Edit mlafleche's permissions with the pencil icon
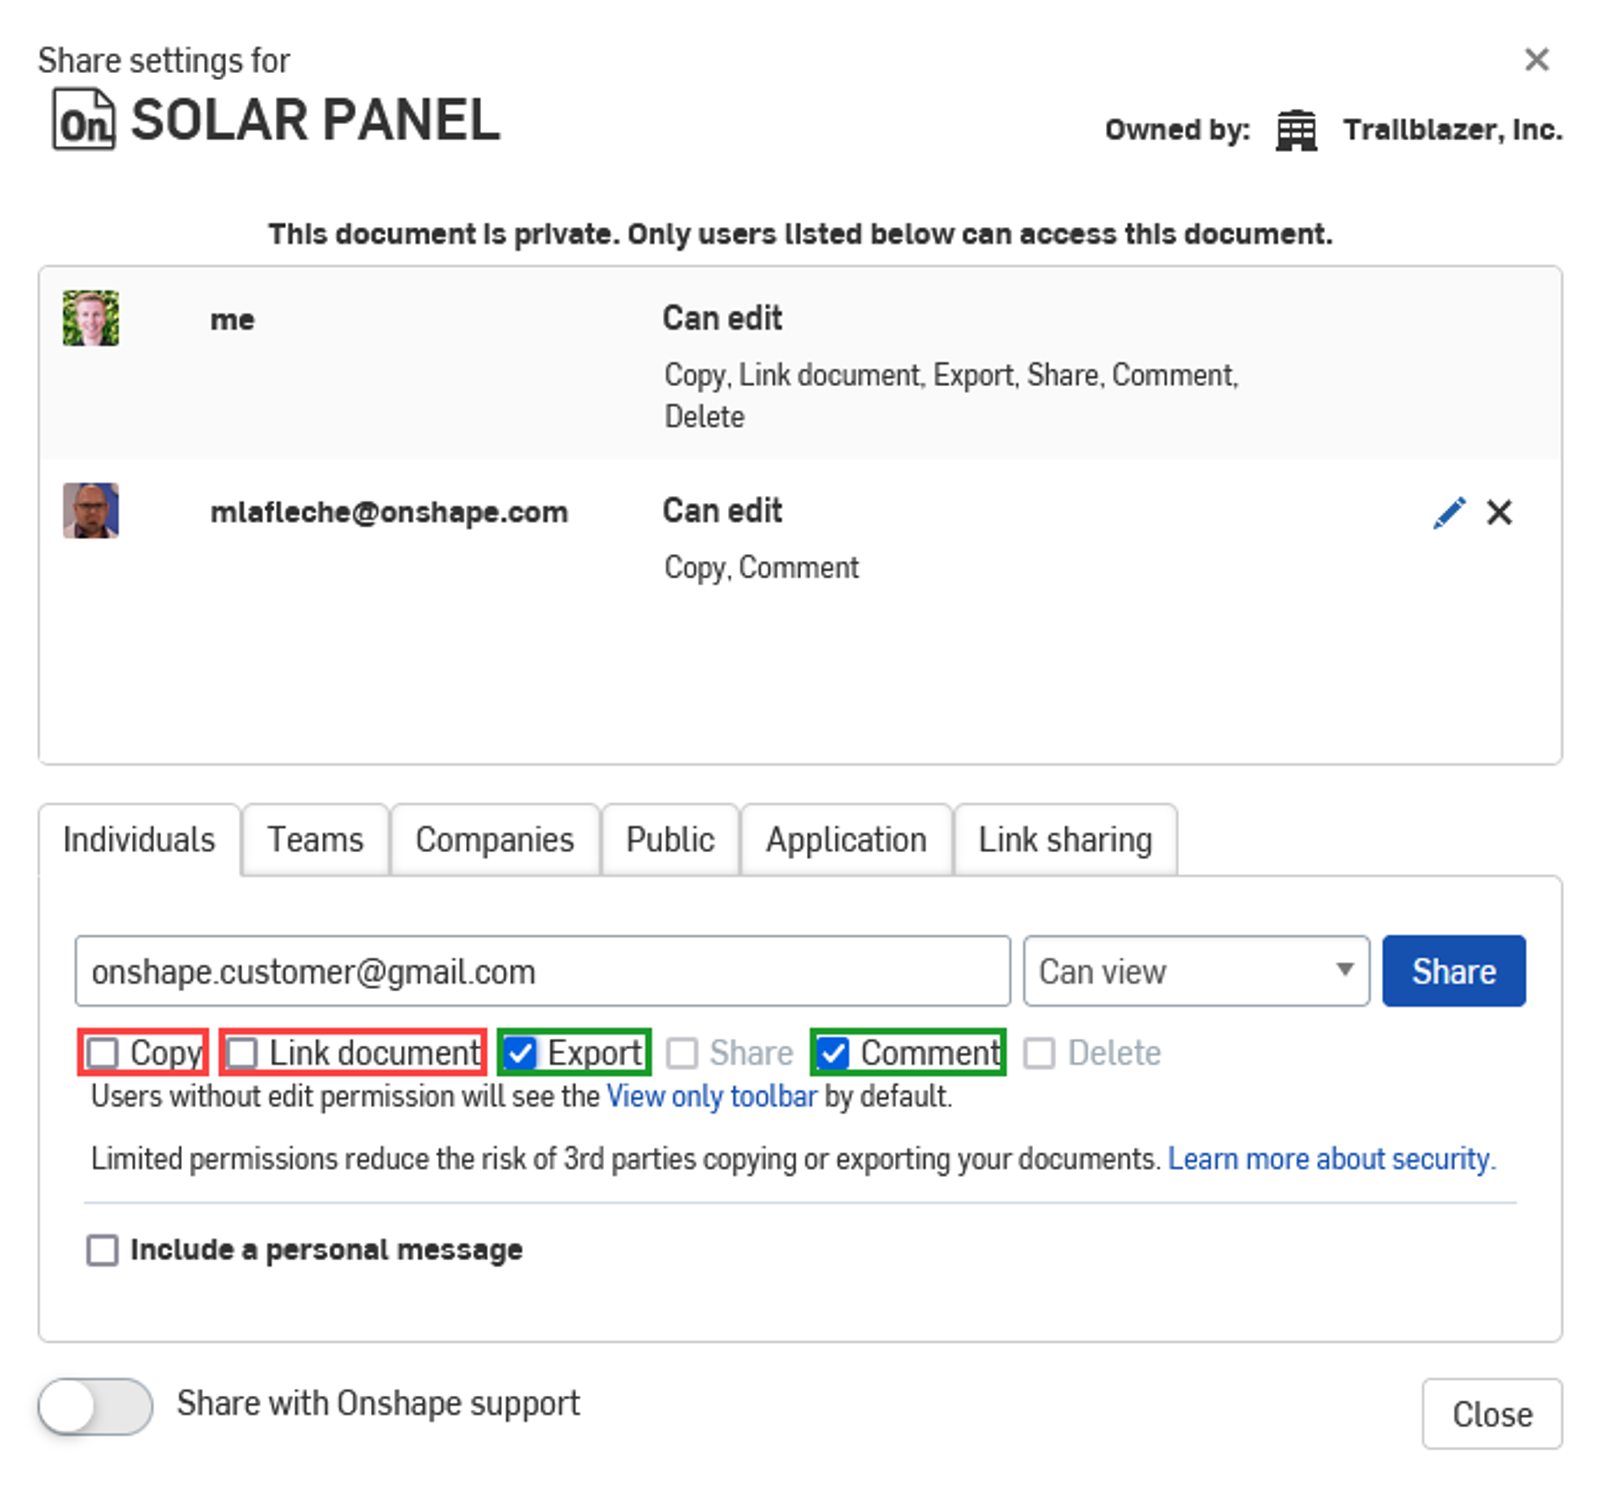 pyautogui.click(x=1448, y=512)
